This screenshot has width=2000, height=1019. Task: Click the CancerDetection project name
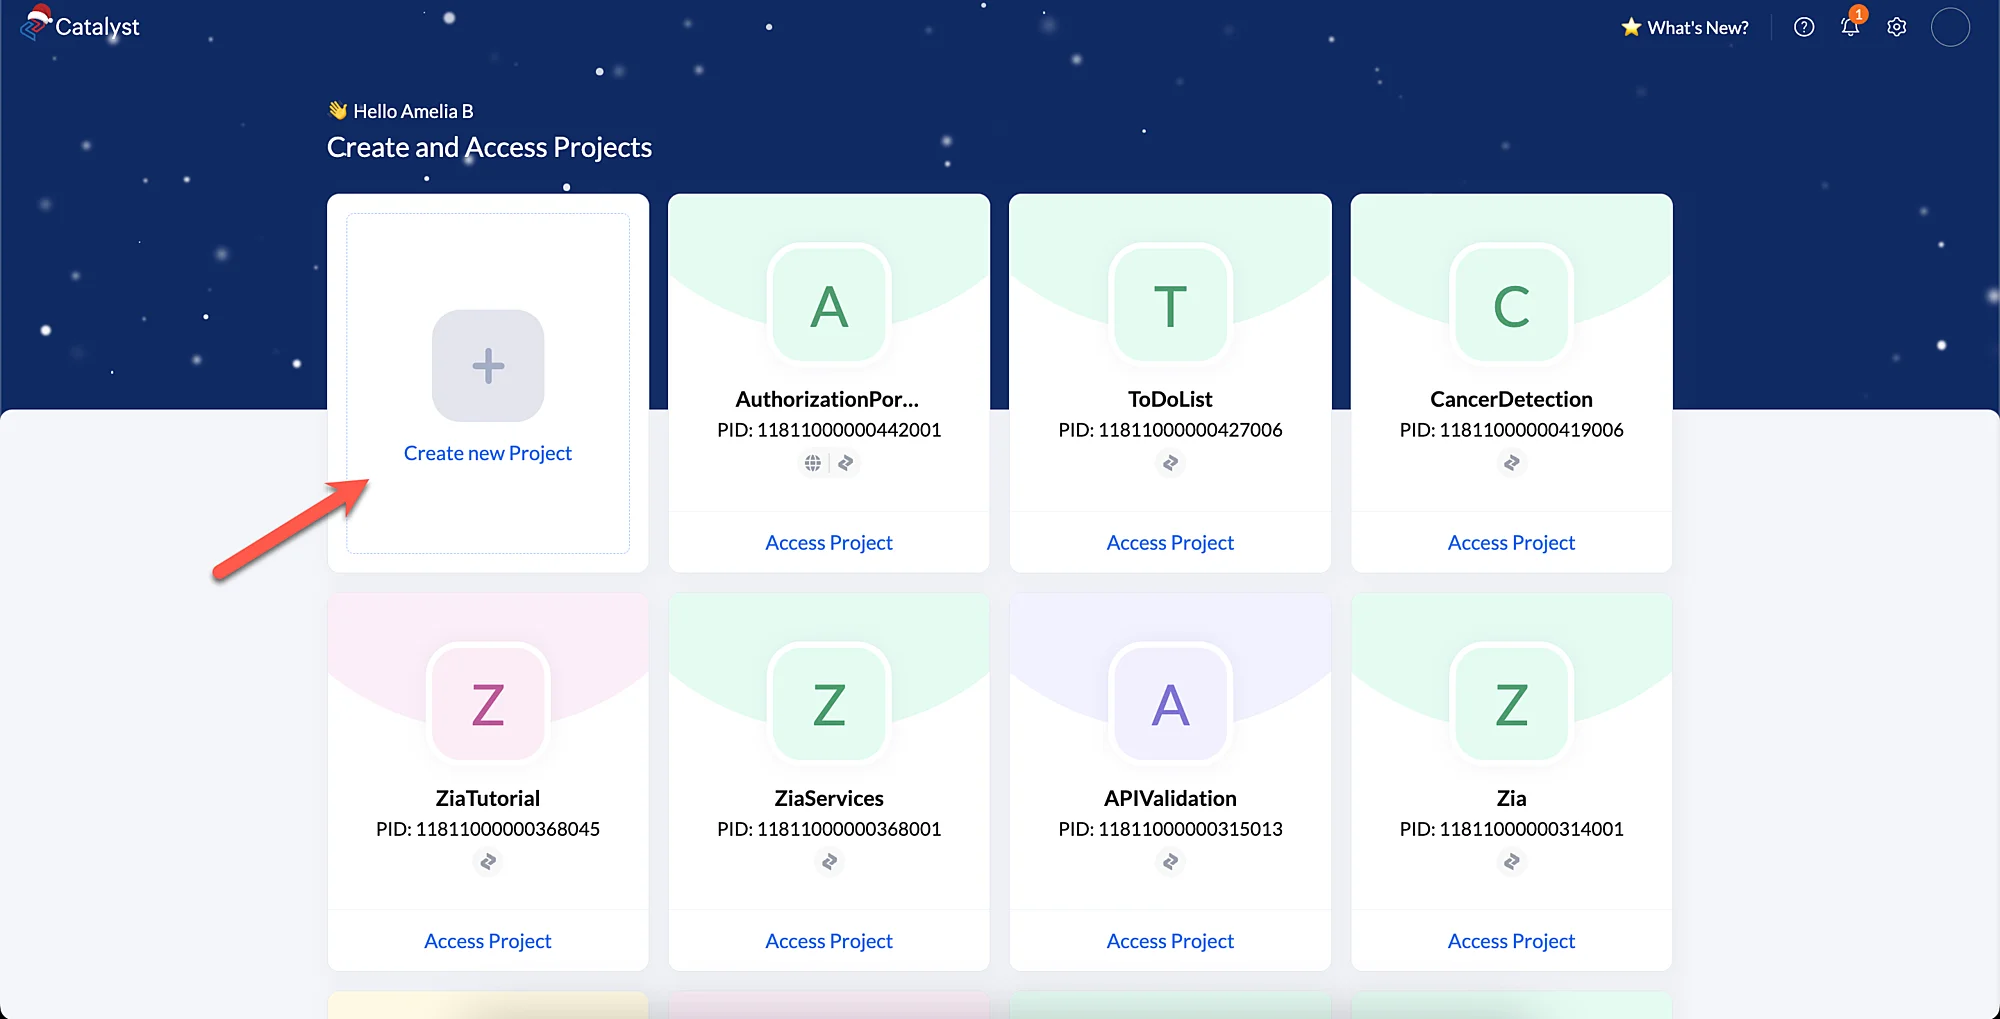[1511, 399]
